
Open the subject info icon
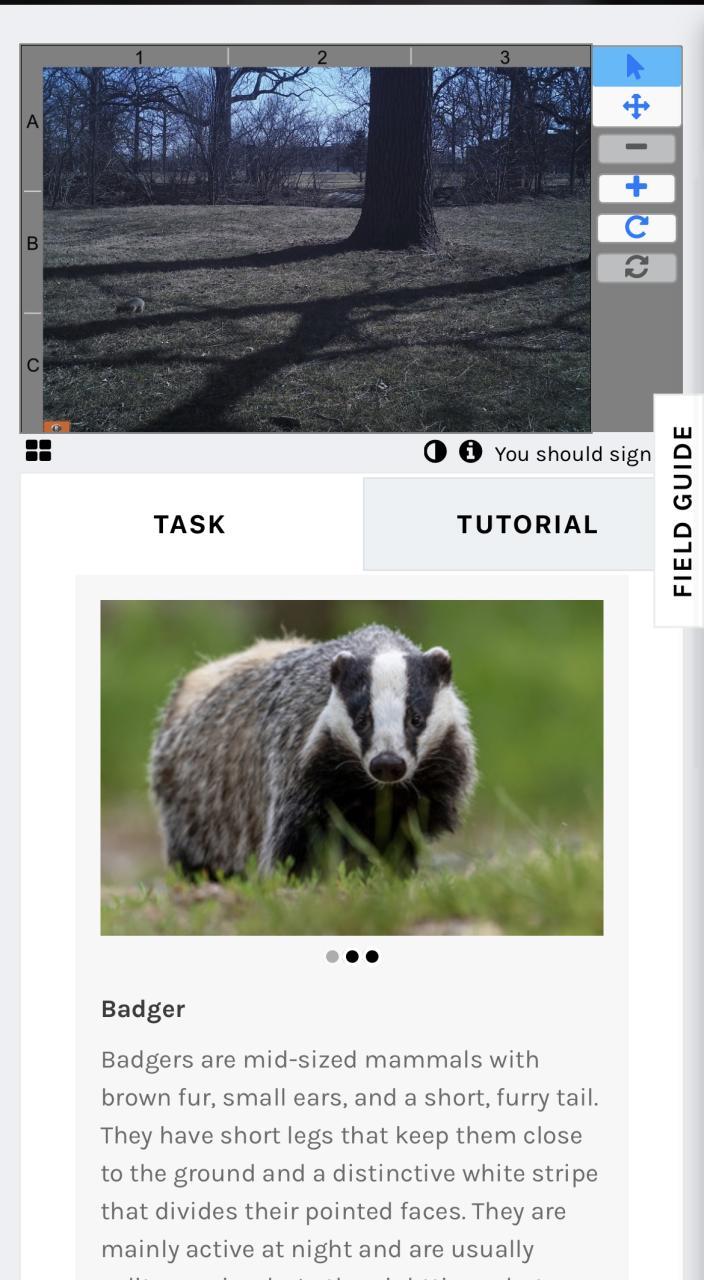pyautogui.click(x=468, y=453)
